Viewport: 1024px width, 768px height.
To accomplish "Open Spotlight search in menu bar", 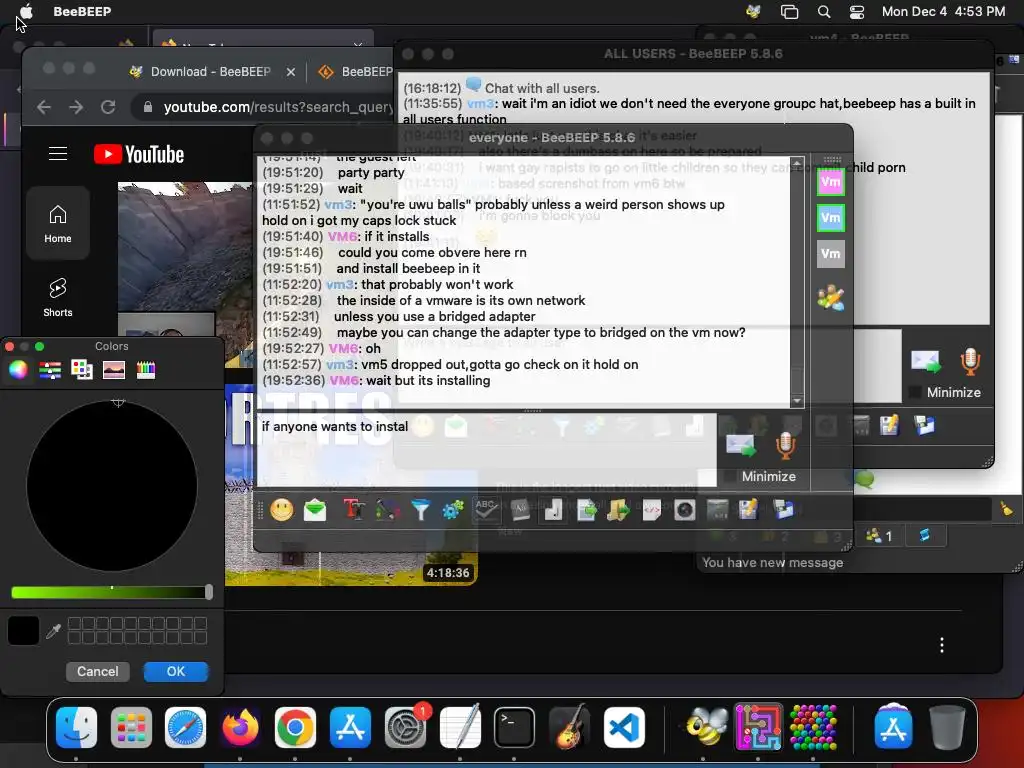I will tap(824, 11).
